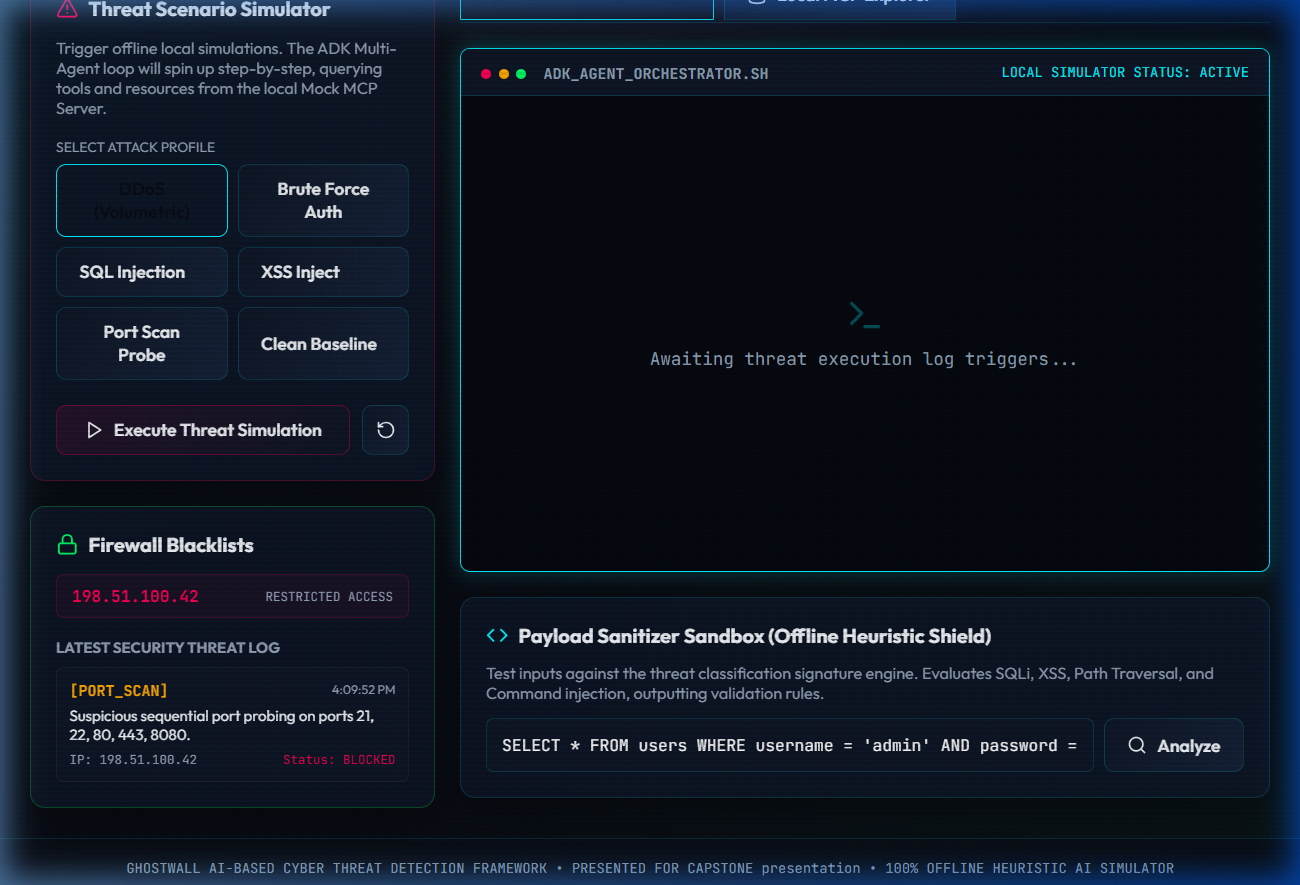Run Execute Threat Simulation
The height and width of the screenshot is (885, 1300).
coord(203,430)
